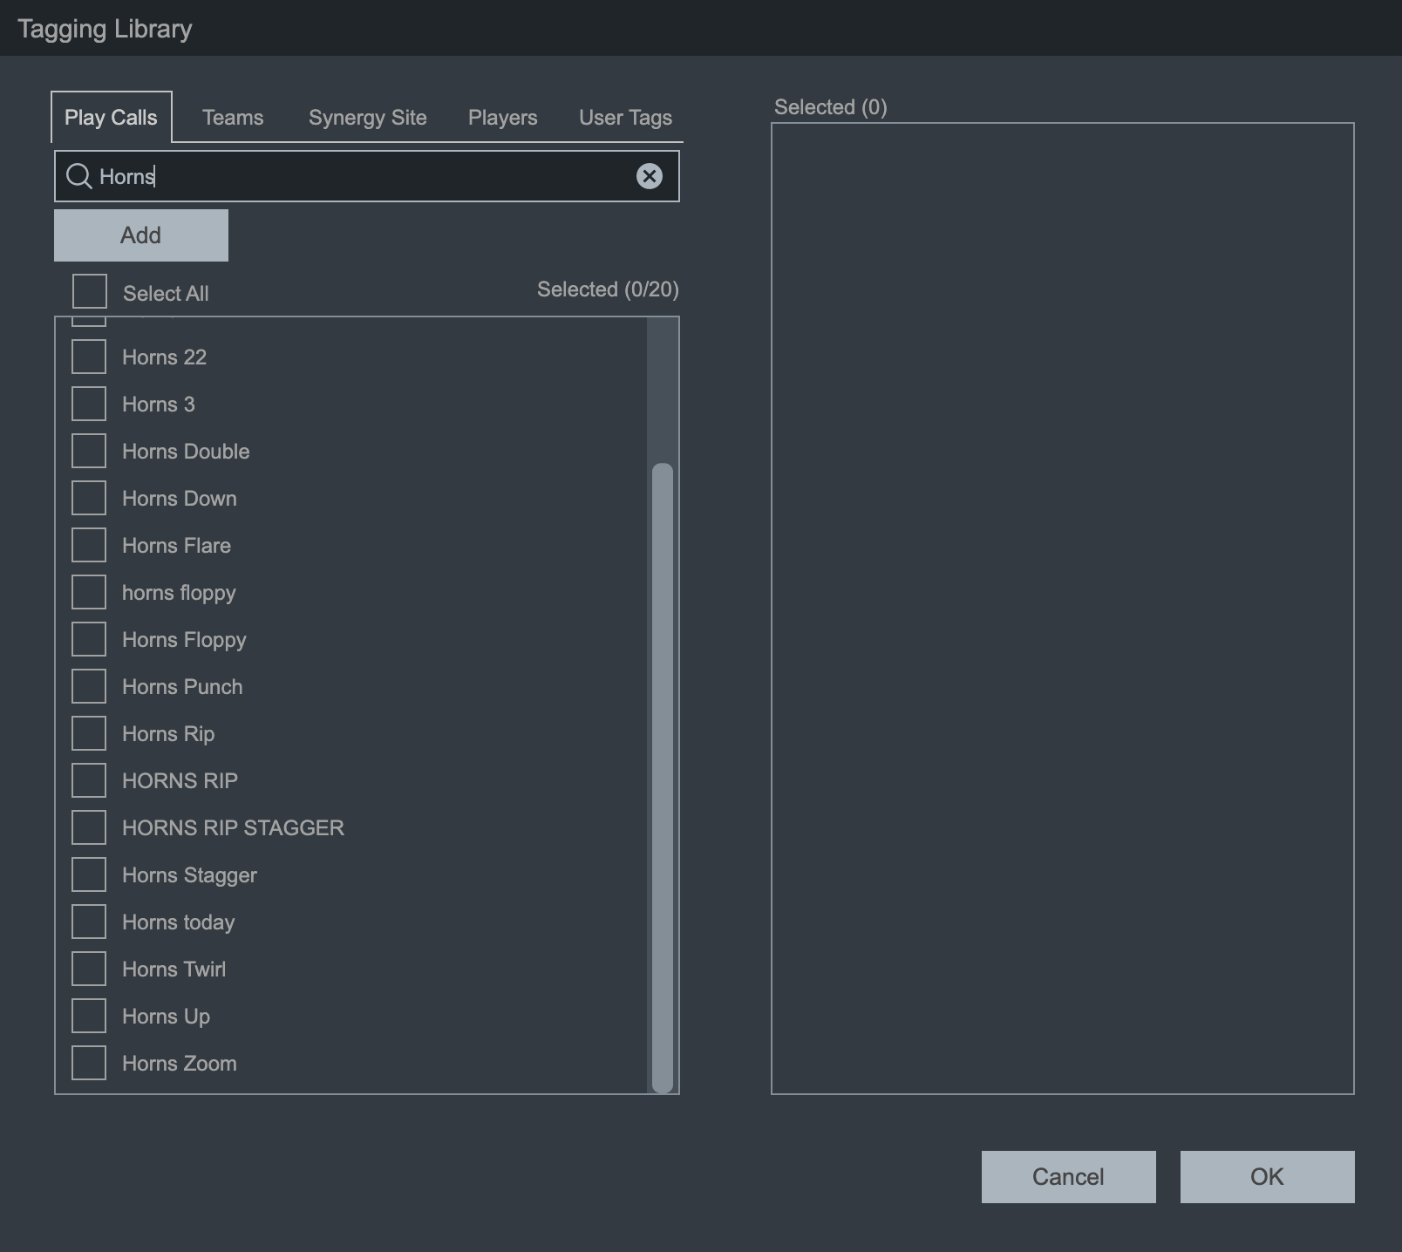
Task: Clear the Horns search text
Action: 649,176
